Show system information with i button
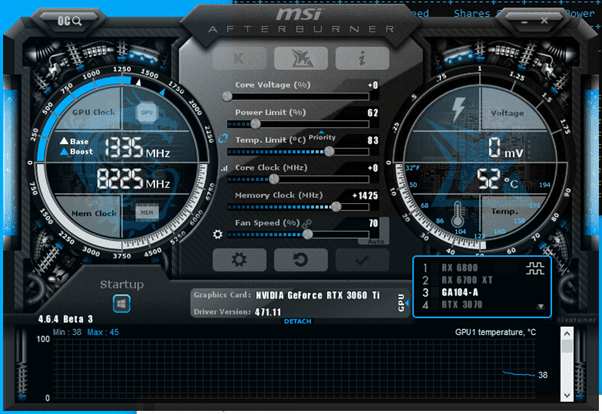This screenshot has width=602, height=414. coord(362,58)
